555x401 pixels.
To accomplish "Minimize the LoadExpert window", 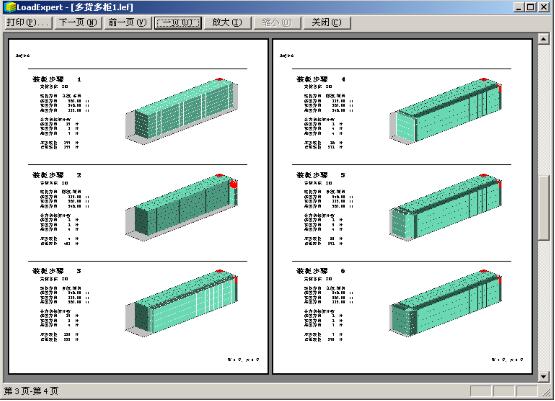I will click(x=519, y=7).
